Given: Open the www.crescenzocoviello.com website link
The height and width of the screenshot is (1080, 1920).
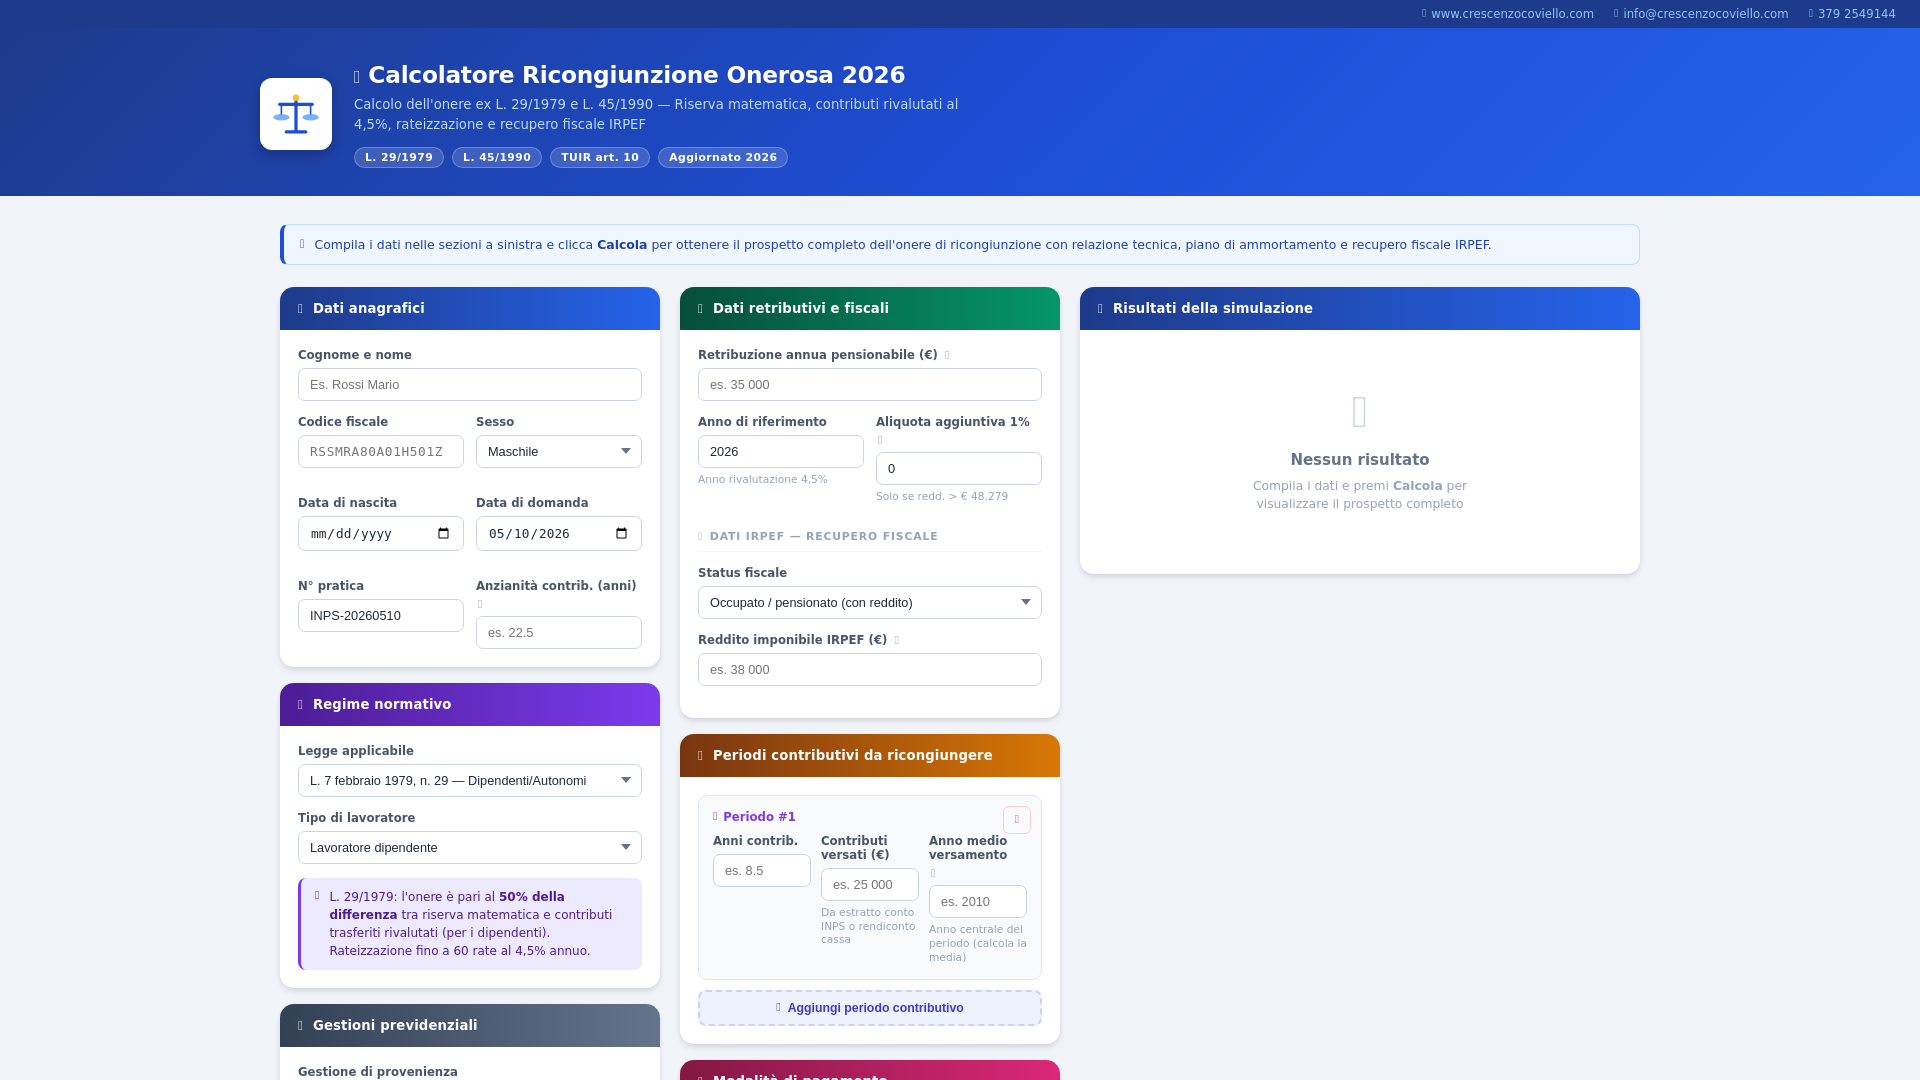Looking at the screenshot, I should 1508,14.
